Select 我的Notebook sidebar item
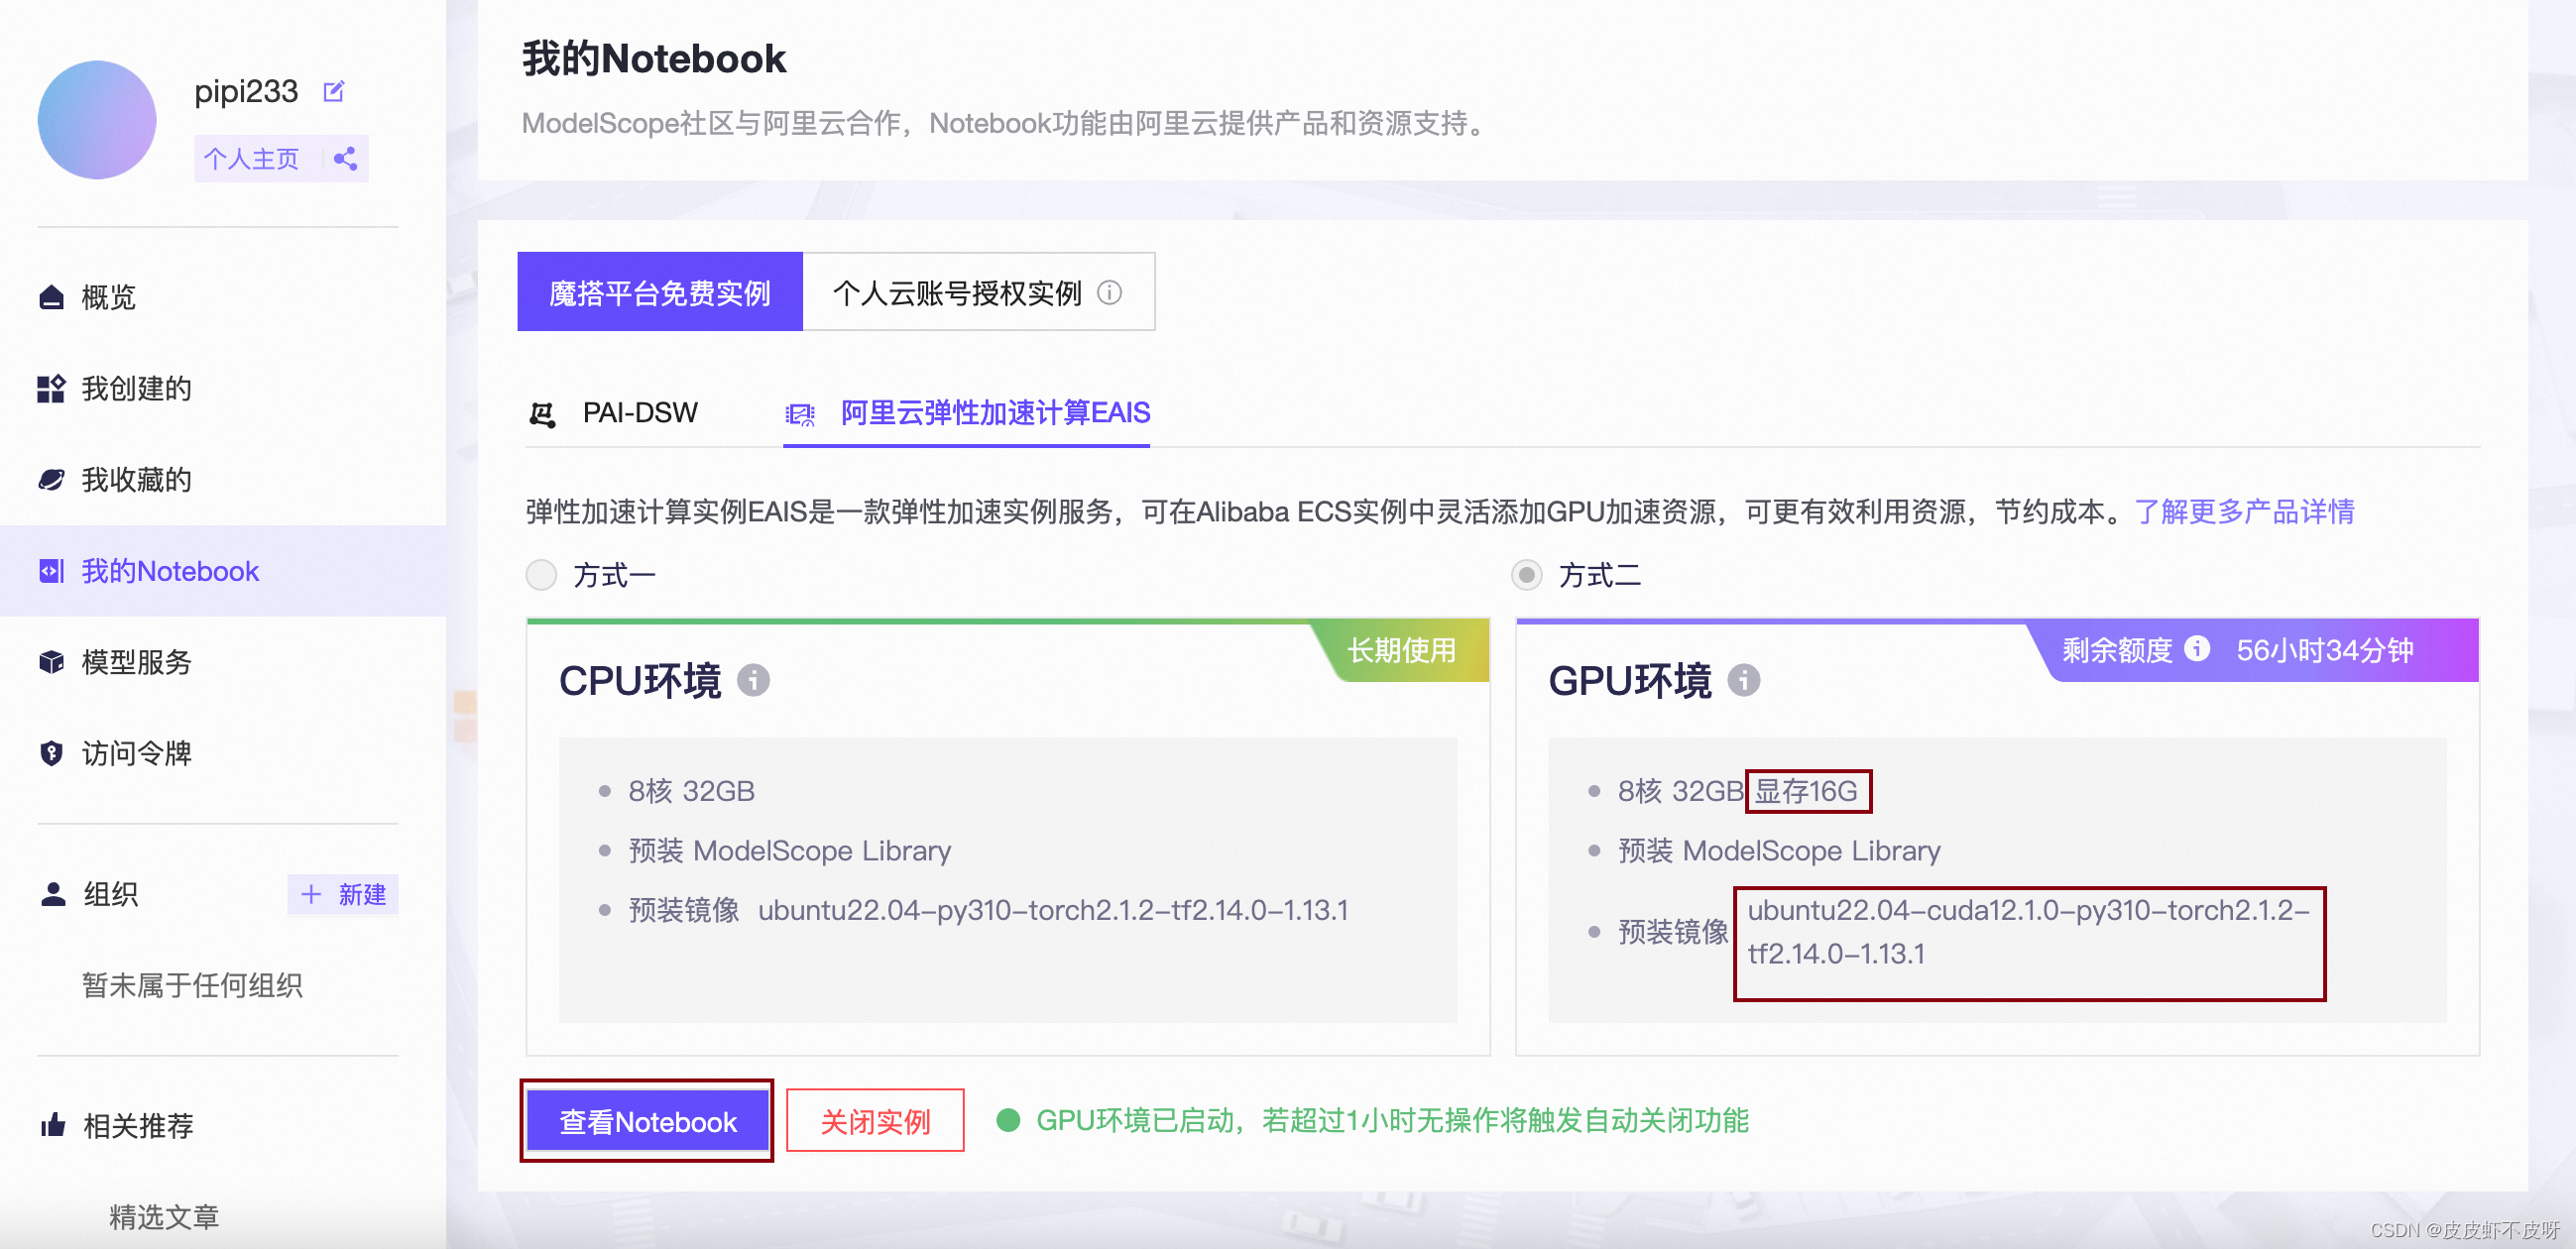2576x1249 pixels. coord(223,571)
